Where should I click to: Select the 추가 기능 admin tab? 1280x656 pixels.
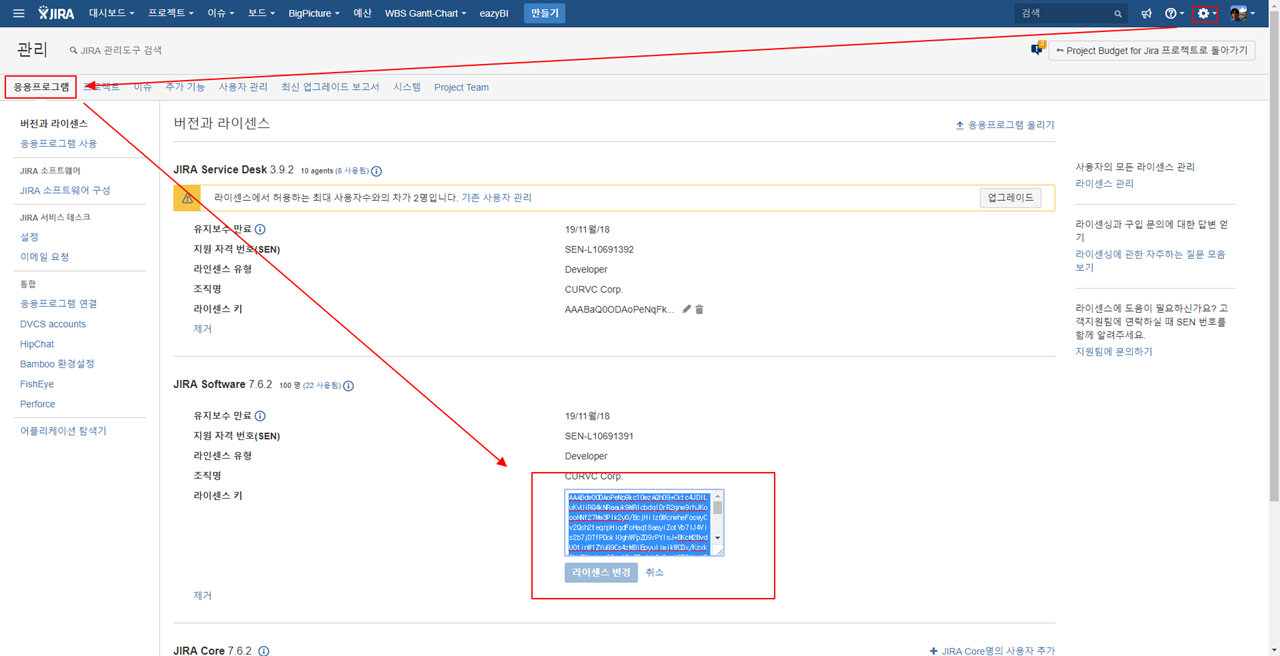[x=185, y=87]
